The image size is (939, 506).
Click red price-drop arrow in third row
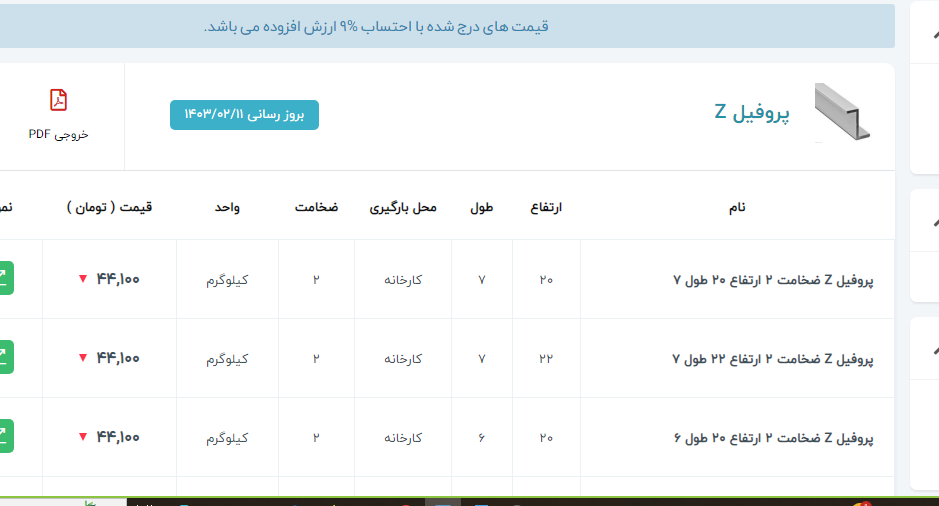point(83,438)
